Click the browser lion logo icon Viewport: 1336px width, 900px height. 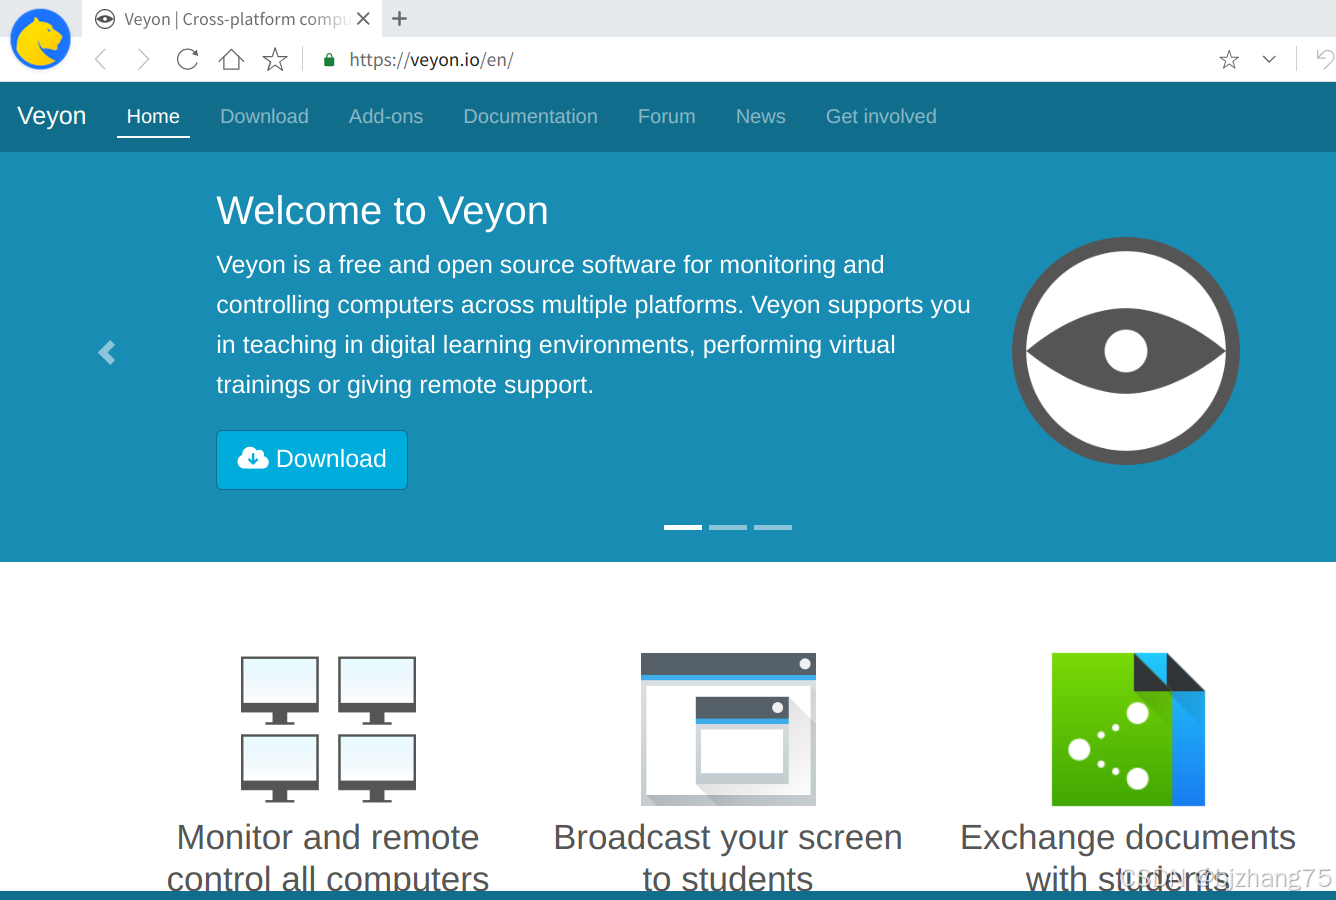click(40, 39)
